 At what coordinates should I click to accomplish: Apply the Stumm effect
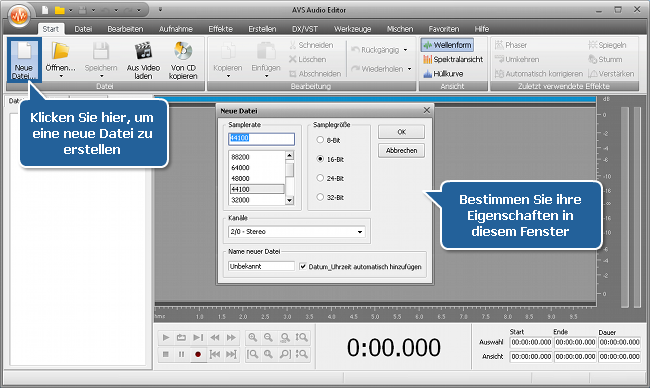coord(605,59)
